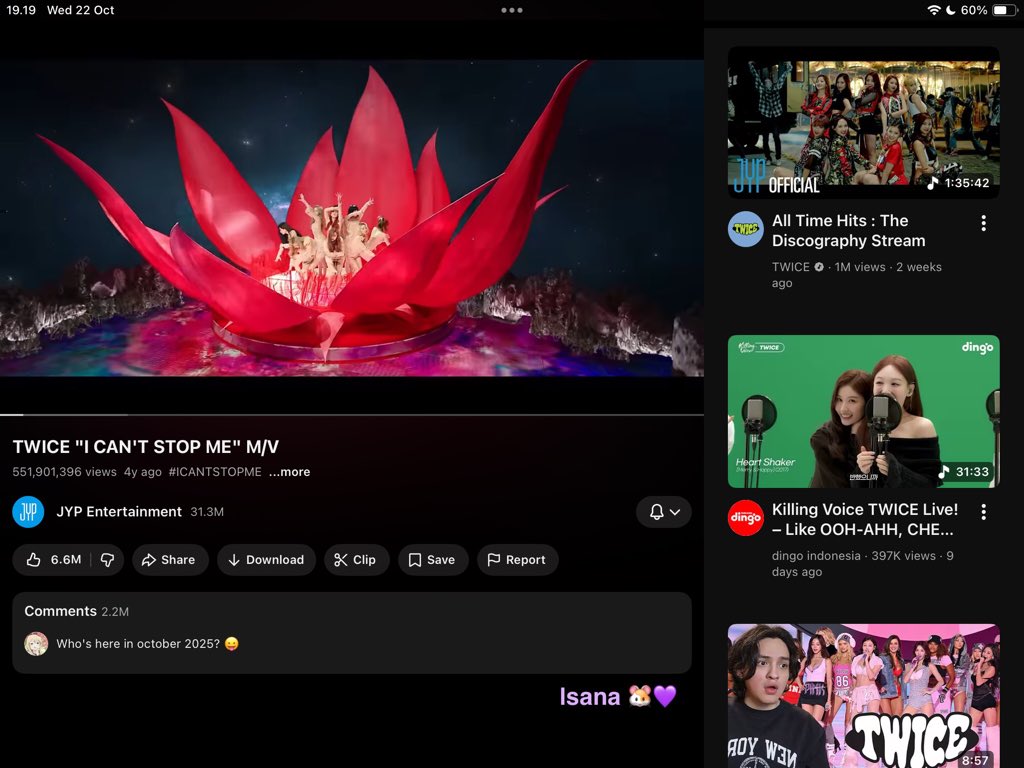Tap the '31.3M' subscriber count
Image resolution: width=1024 pixels, height=768 pixels.
tap(207, 512)
